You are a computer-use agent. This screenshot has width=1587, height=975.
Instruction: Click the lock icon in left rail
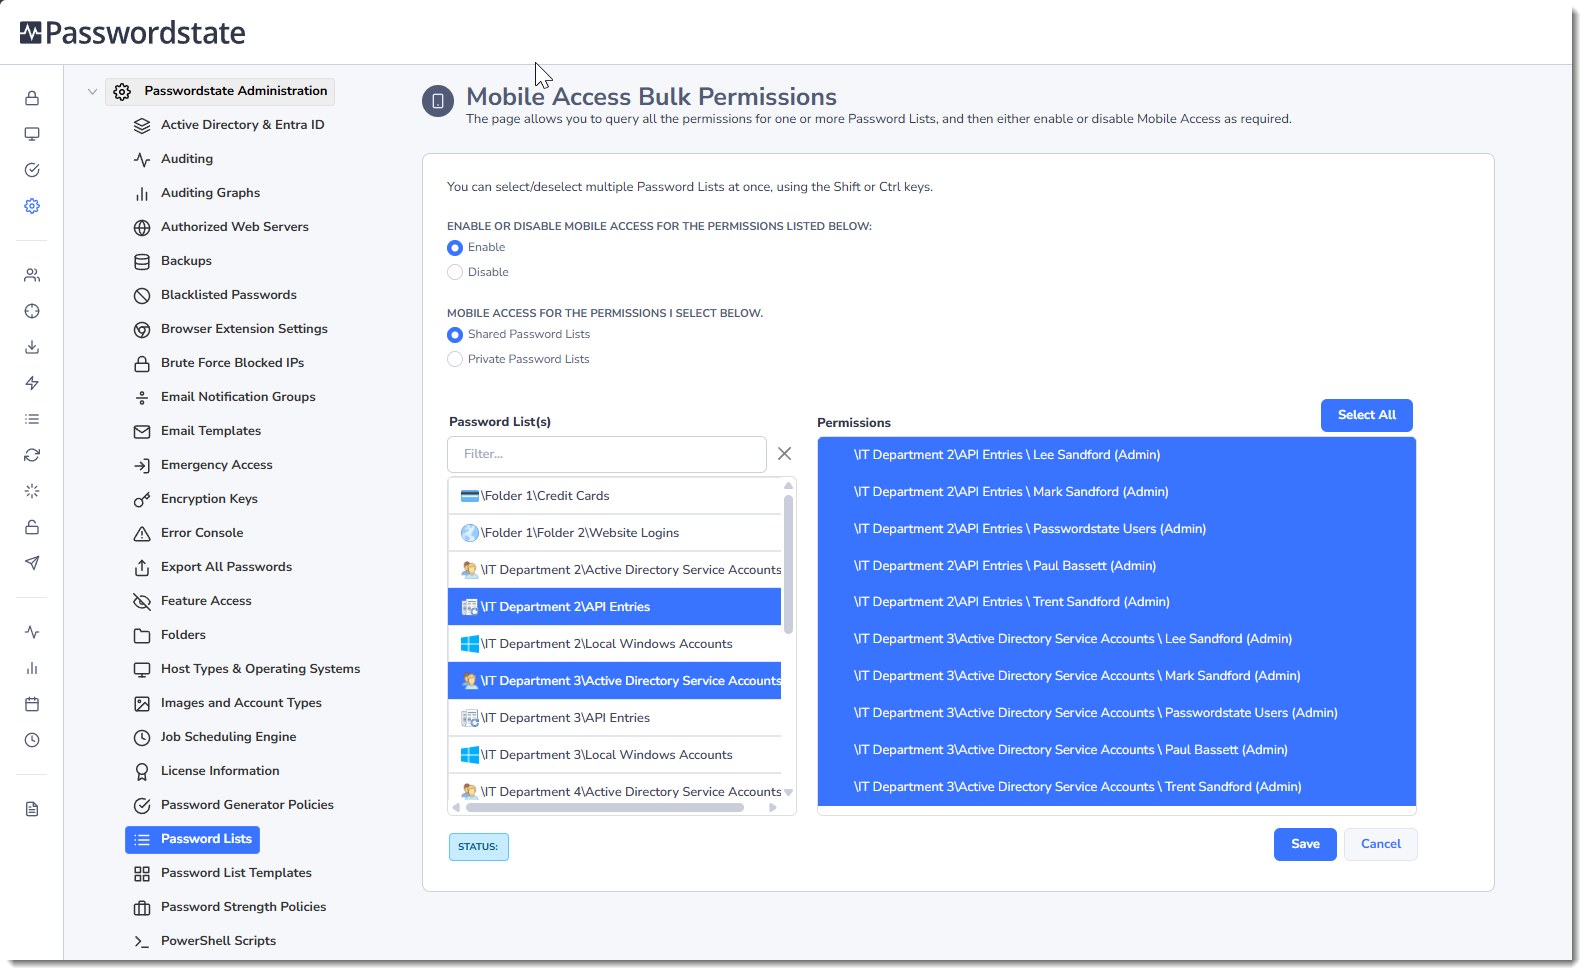click(32, 98)
